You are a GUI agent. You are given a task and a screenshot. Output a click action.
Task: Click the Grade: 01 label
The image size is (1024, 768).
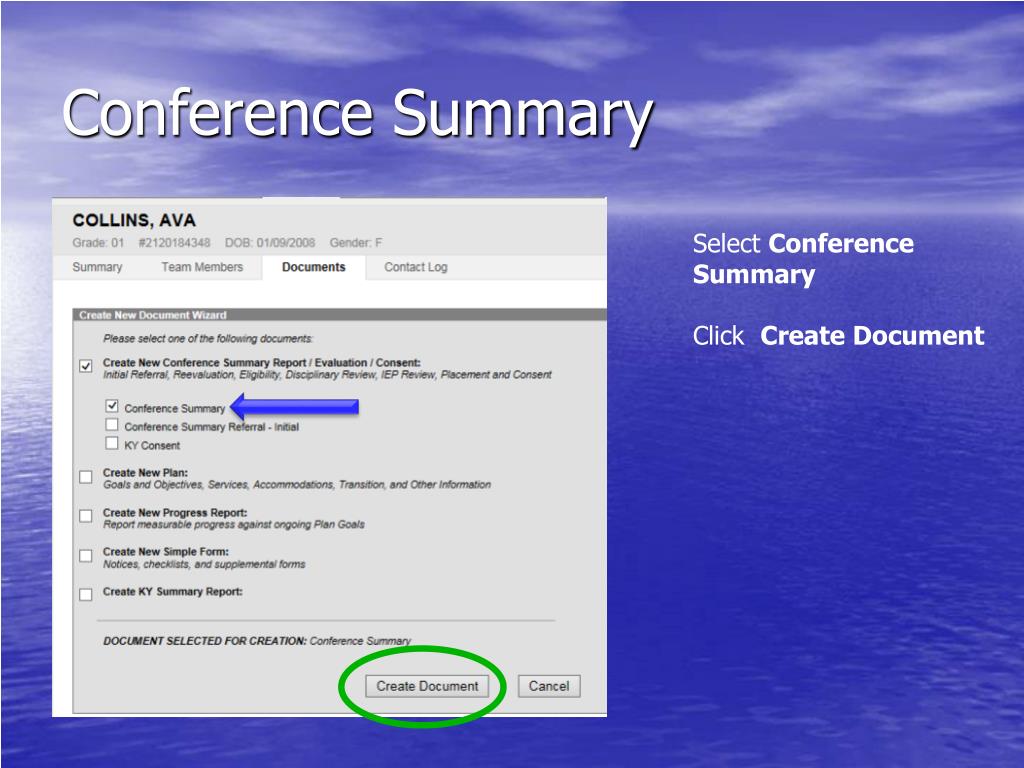(98, 243)
